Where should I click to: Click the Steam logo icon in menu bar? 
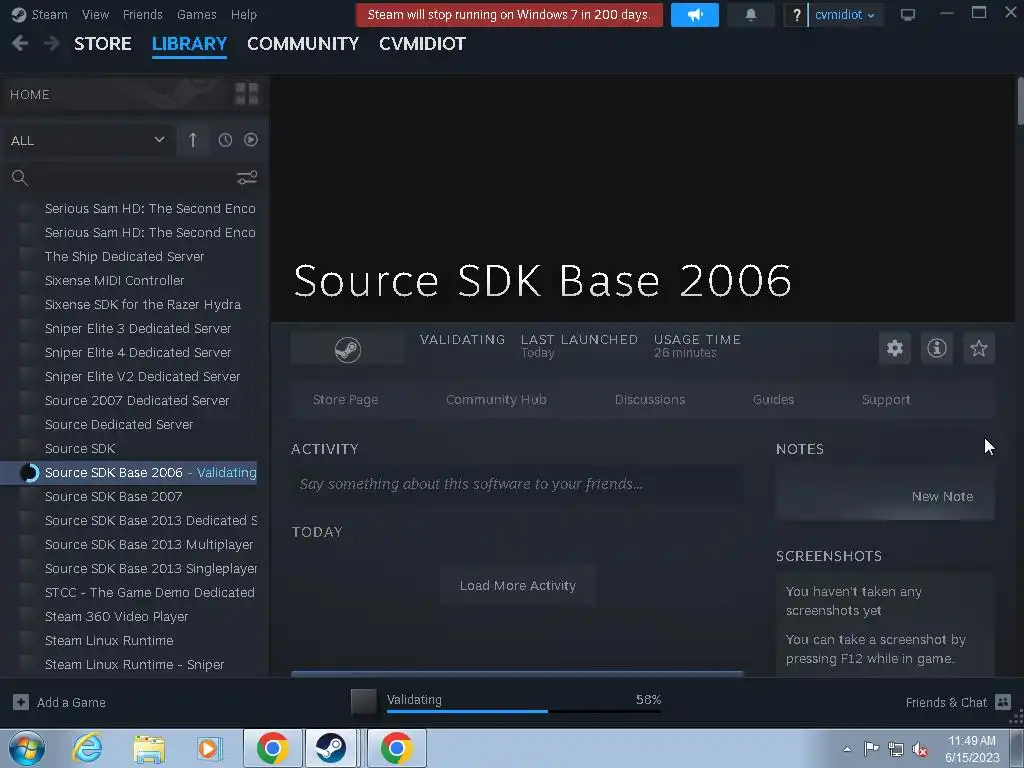point(19,14)
